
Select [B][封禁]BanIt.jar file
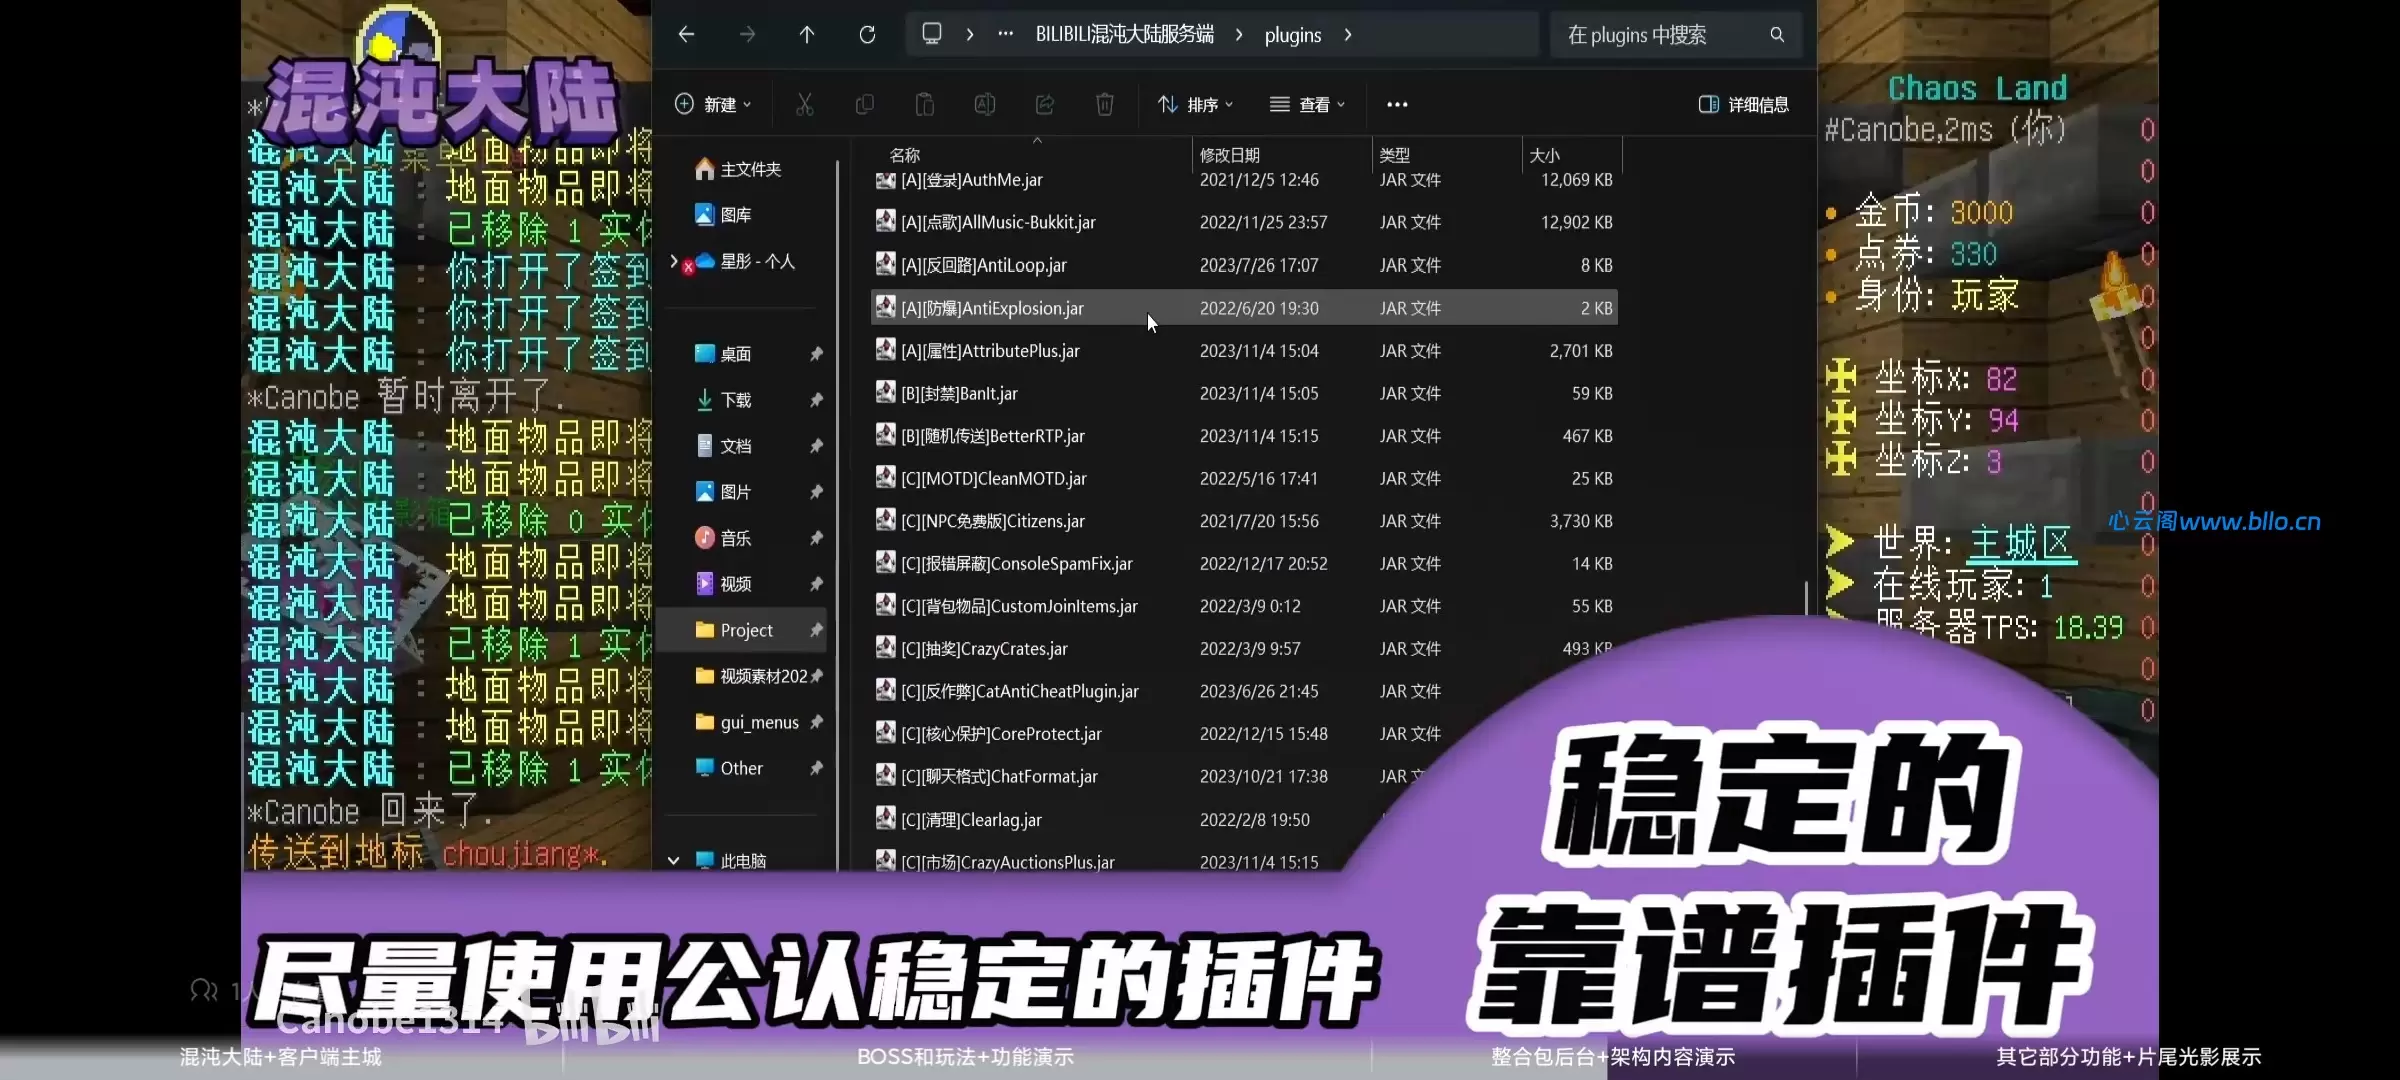(1244, 393)
